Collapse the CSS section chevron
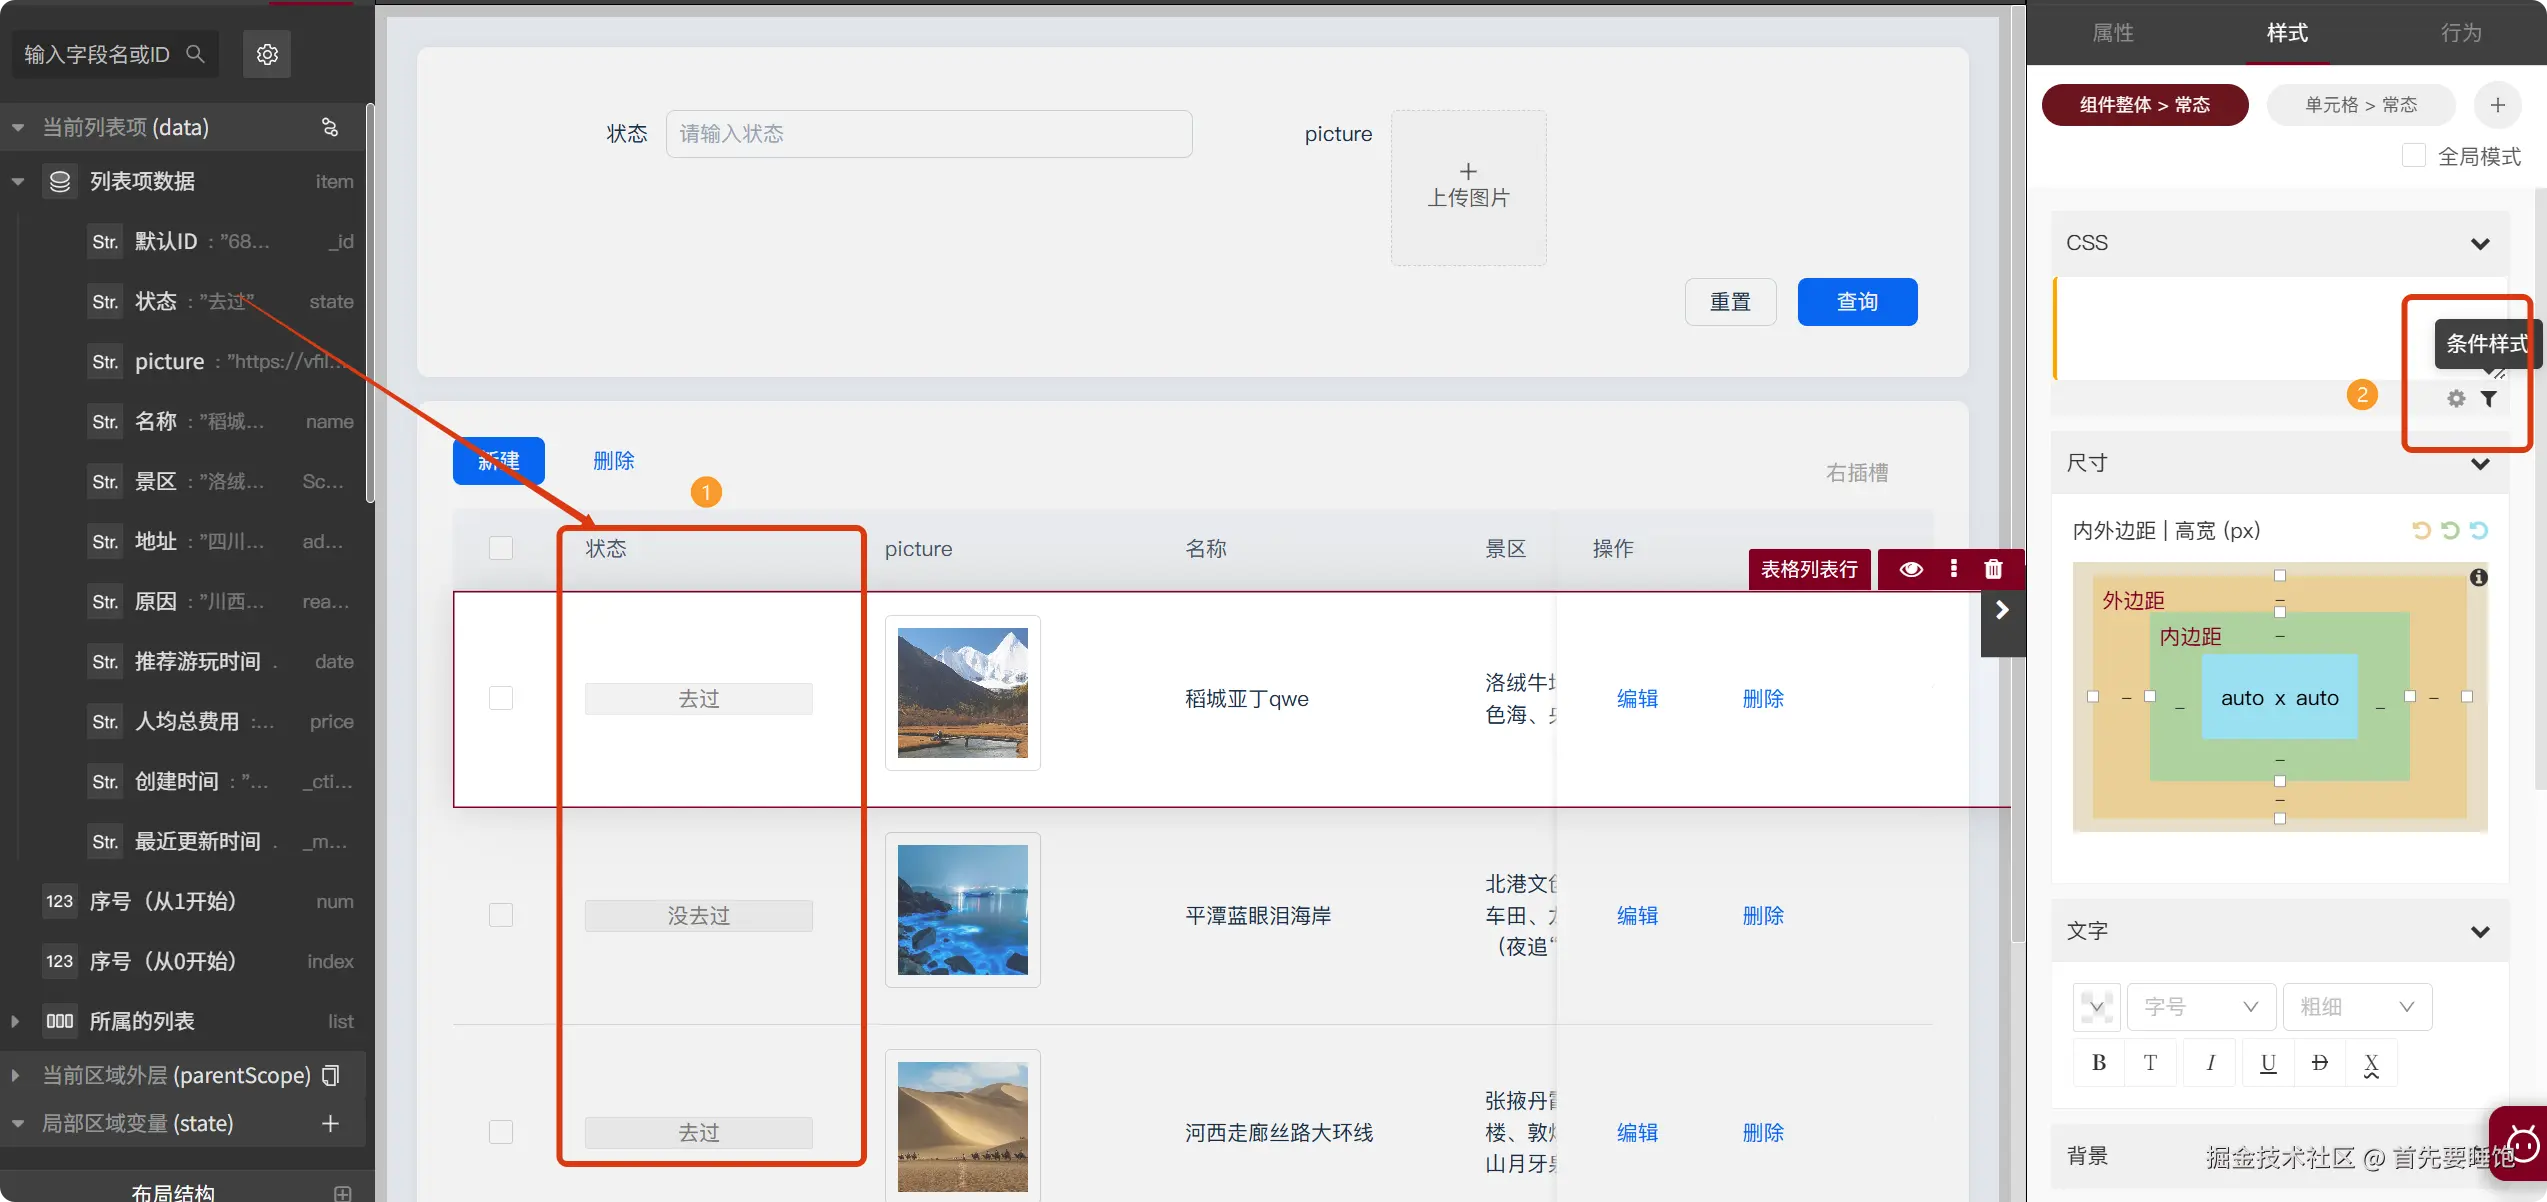The height and width of the screenshot is (1202, 2547). point(2480,244)
